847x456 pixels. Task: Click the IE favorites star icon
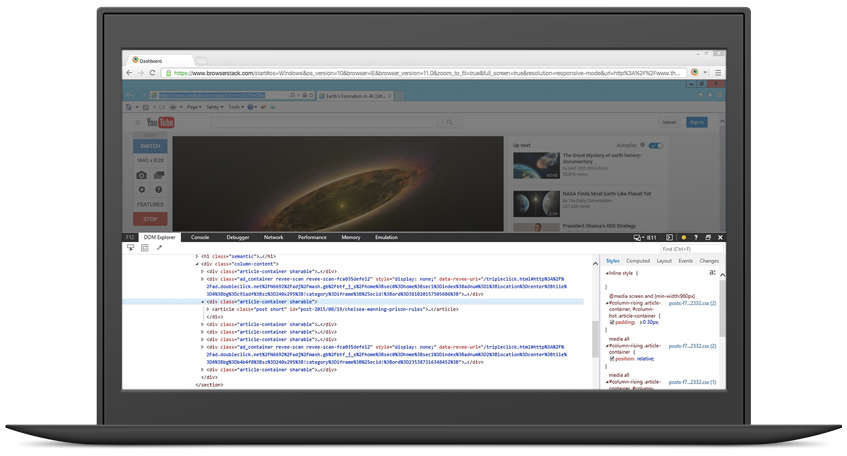coord(710,95)
